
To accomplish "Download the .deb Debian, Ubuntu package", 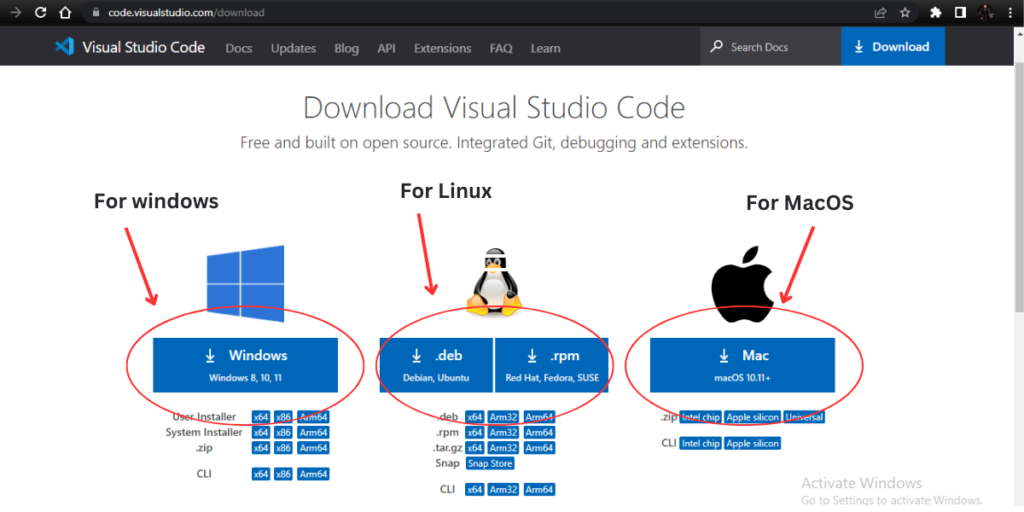I will [436, 365].
